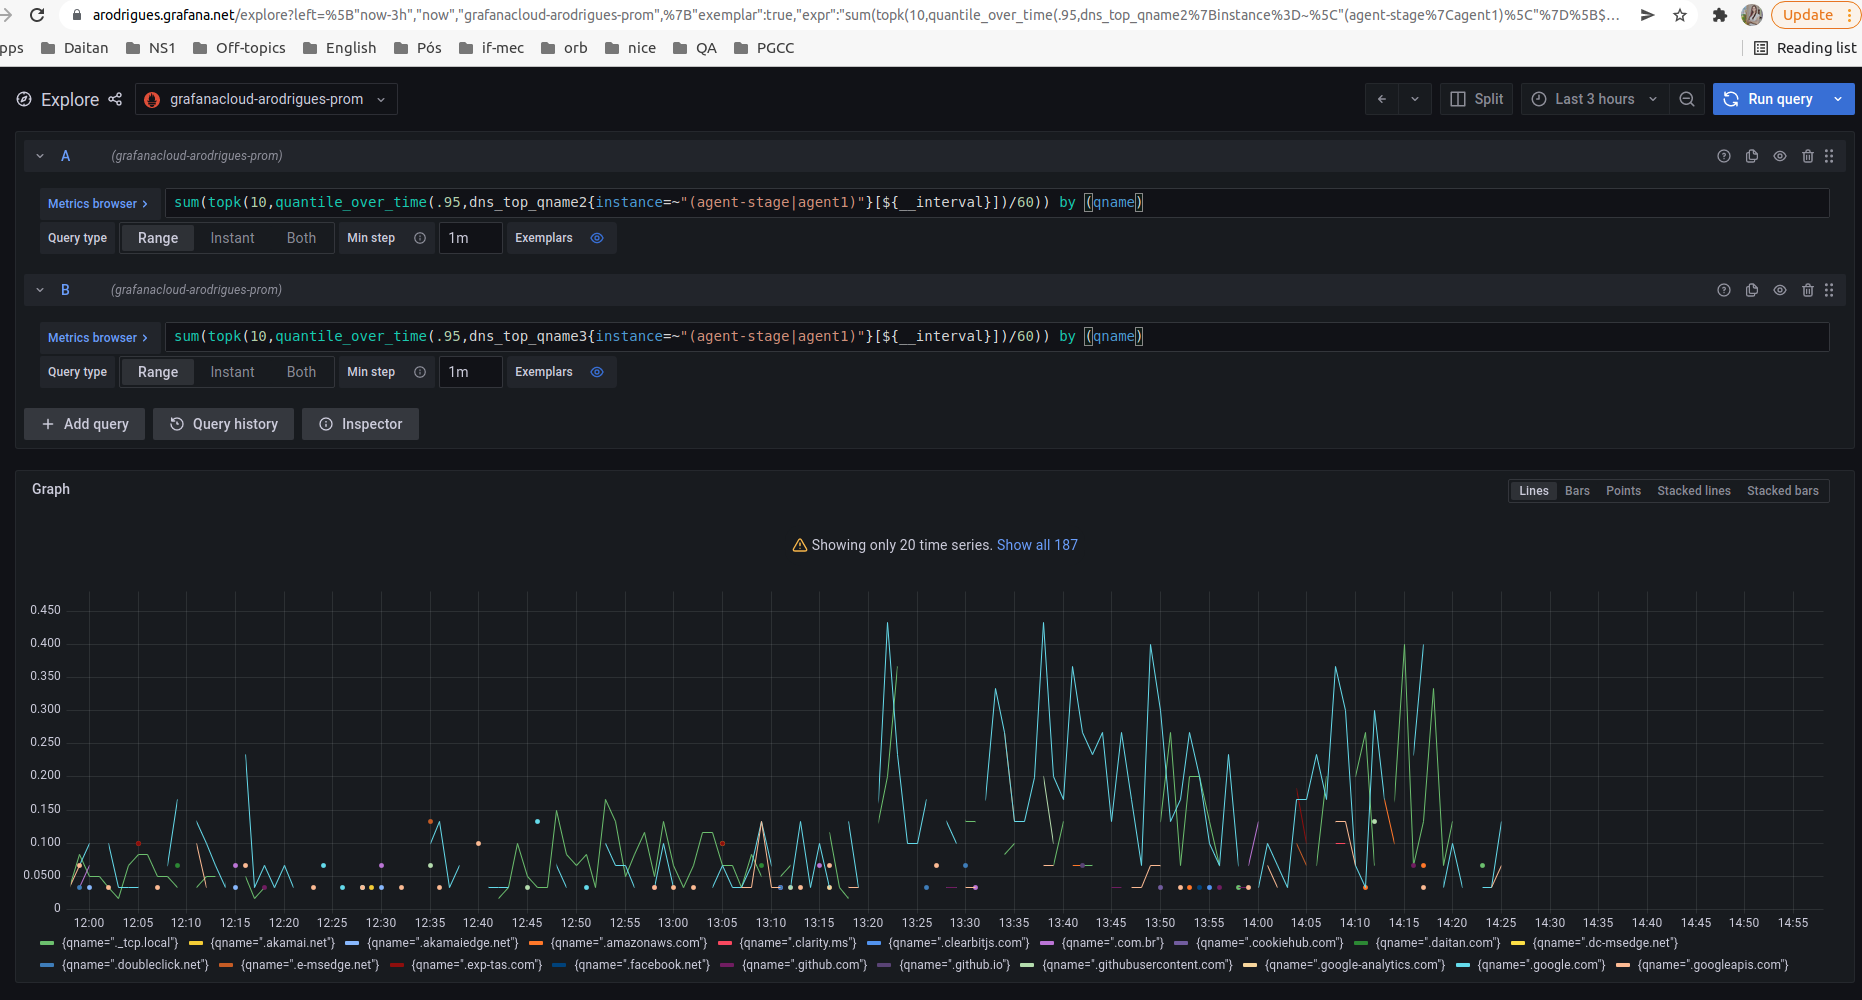Open the Min step tooltip info icon
1862x1000 pixels.
pos(419,238)
